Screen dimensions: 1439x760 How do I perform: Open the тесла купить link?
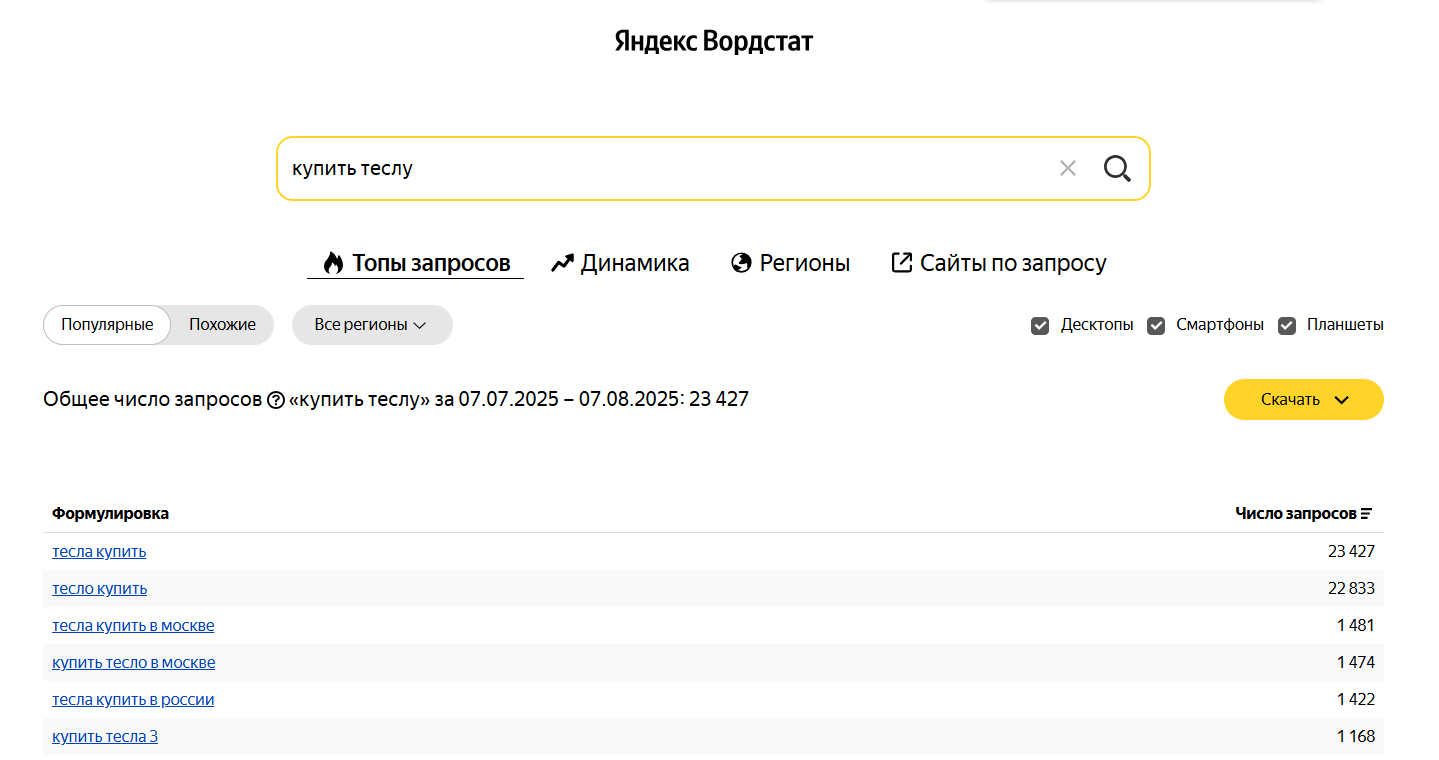click(x=99, y=552)
